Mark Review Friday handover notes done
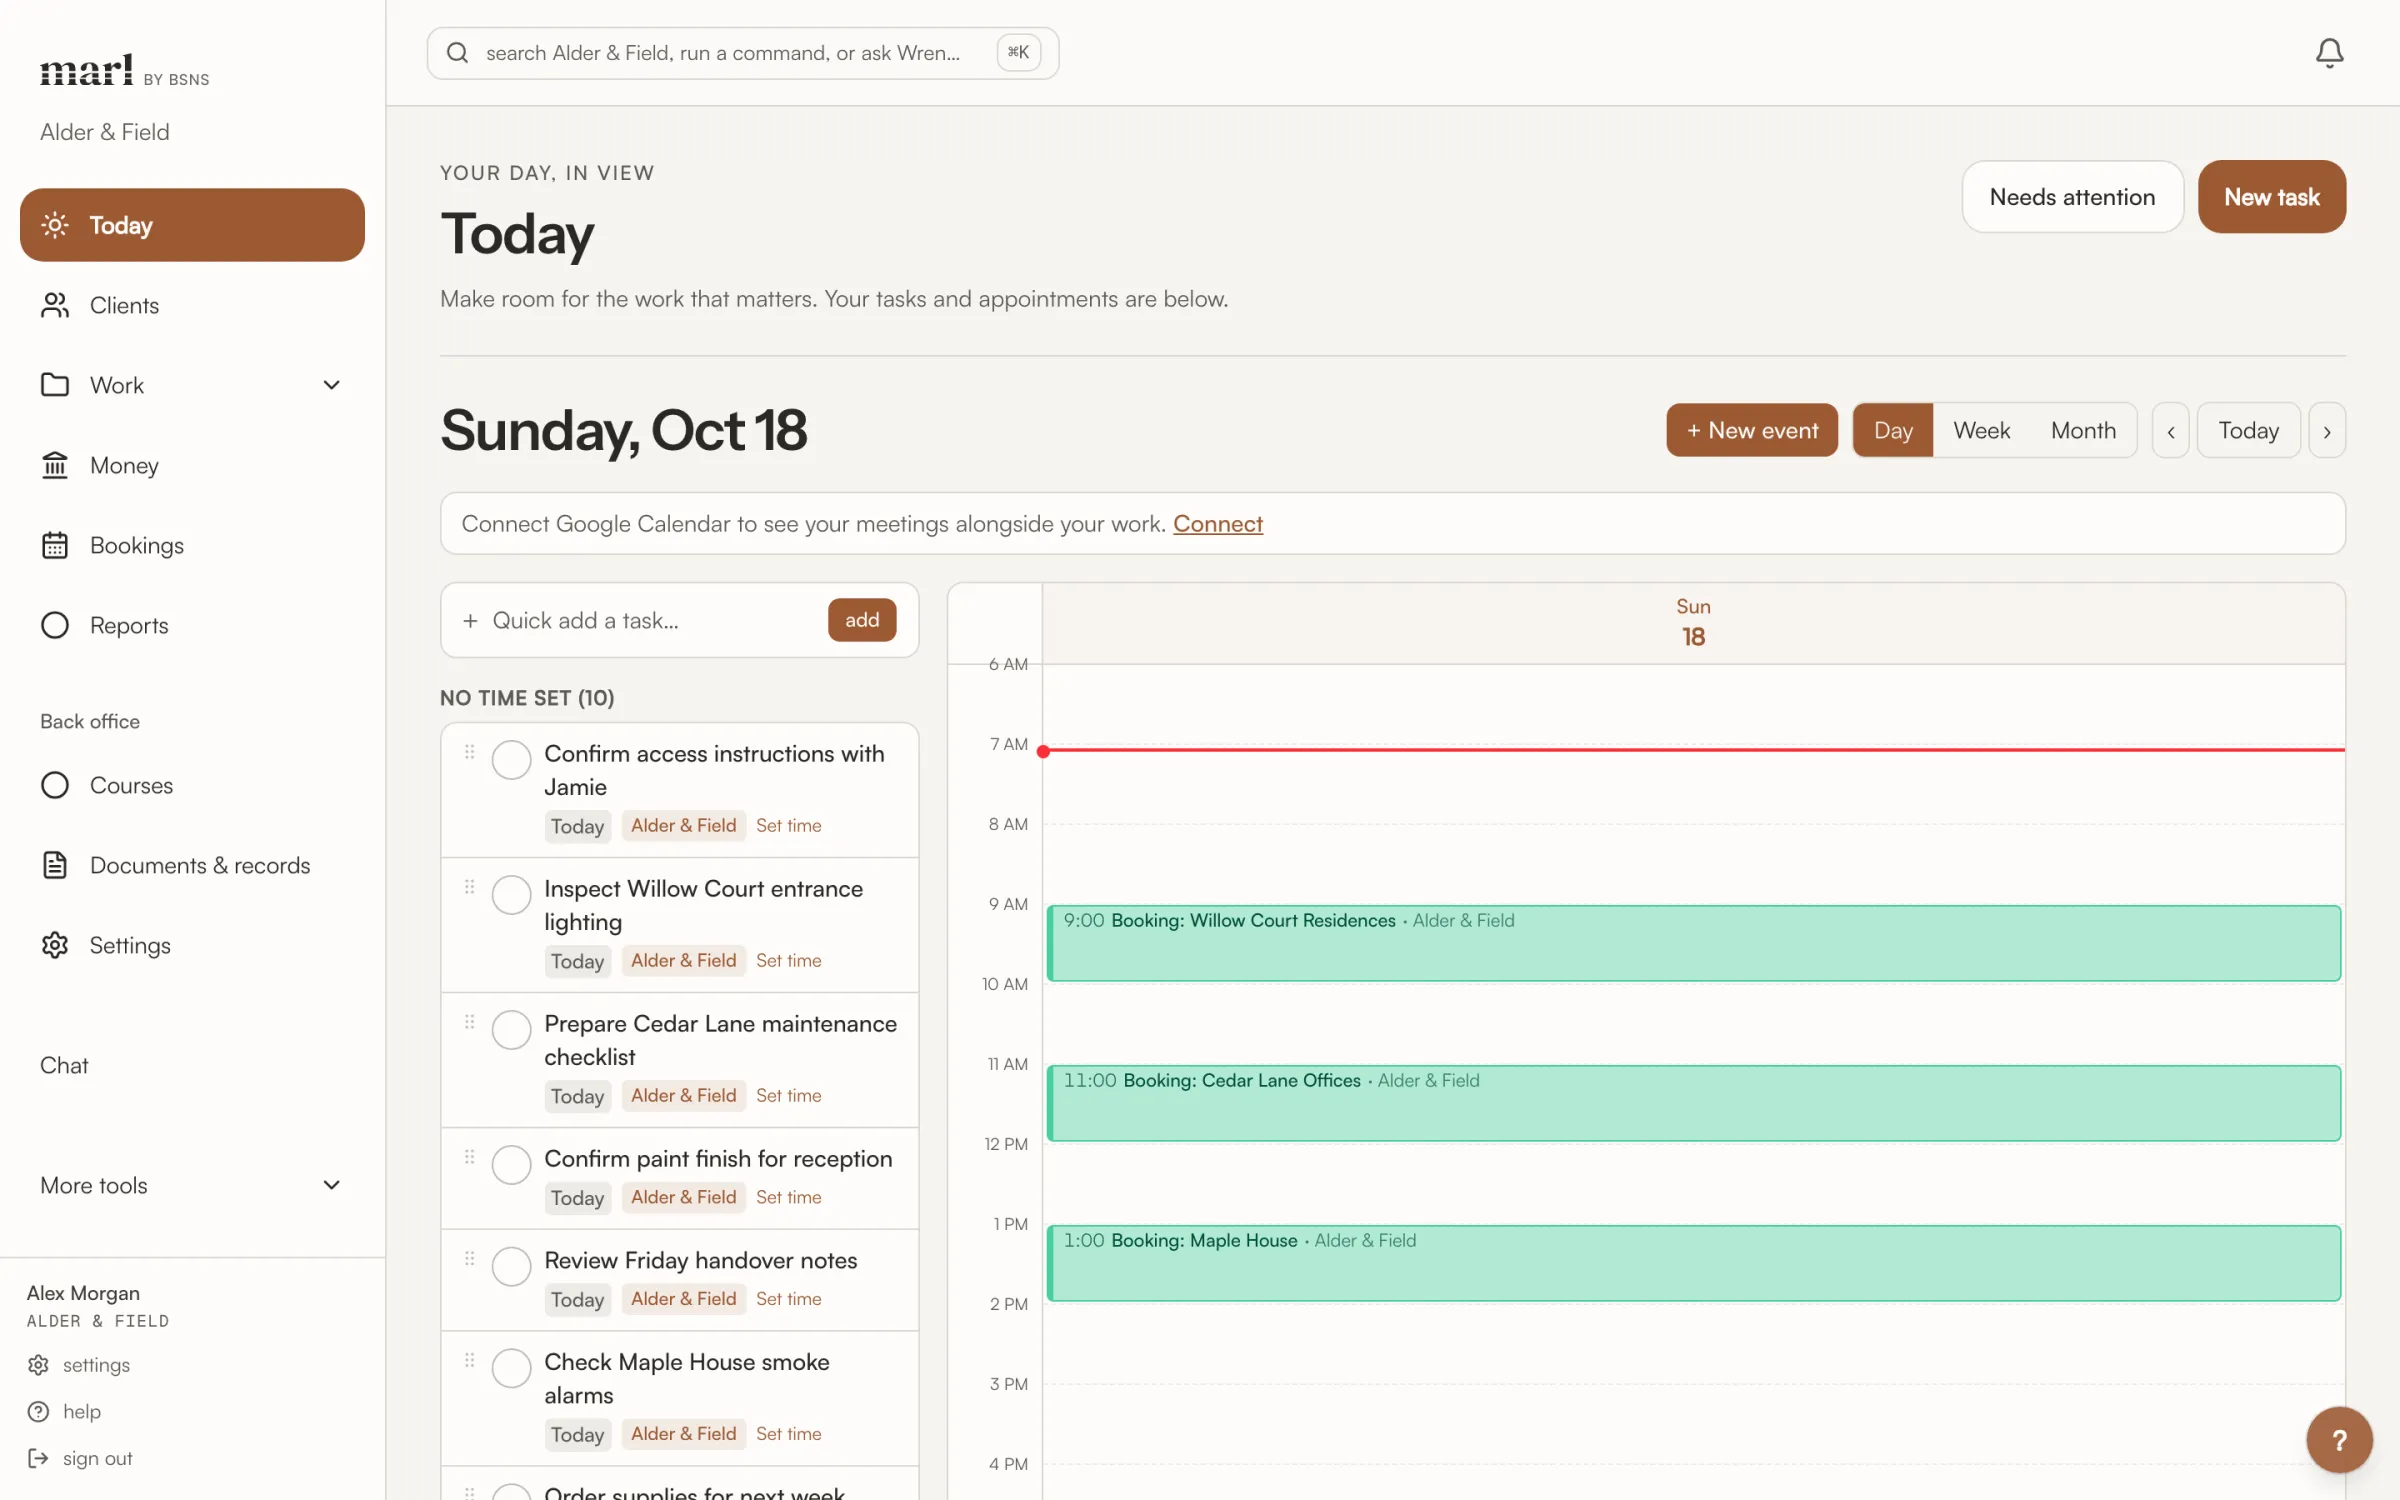Viewport: 2400px width, 1500px height. (x=511, y=1266)
